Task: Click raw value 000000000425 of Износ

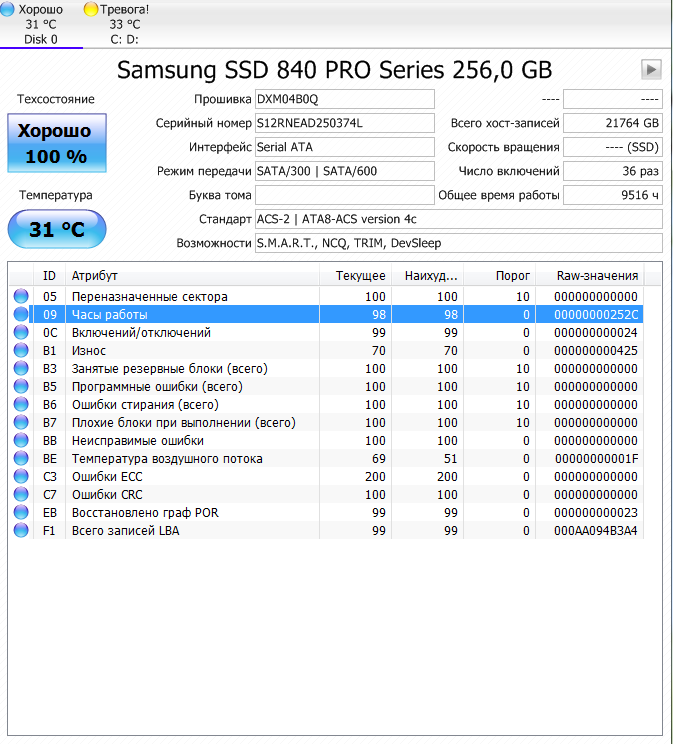Action: point(596,351)
